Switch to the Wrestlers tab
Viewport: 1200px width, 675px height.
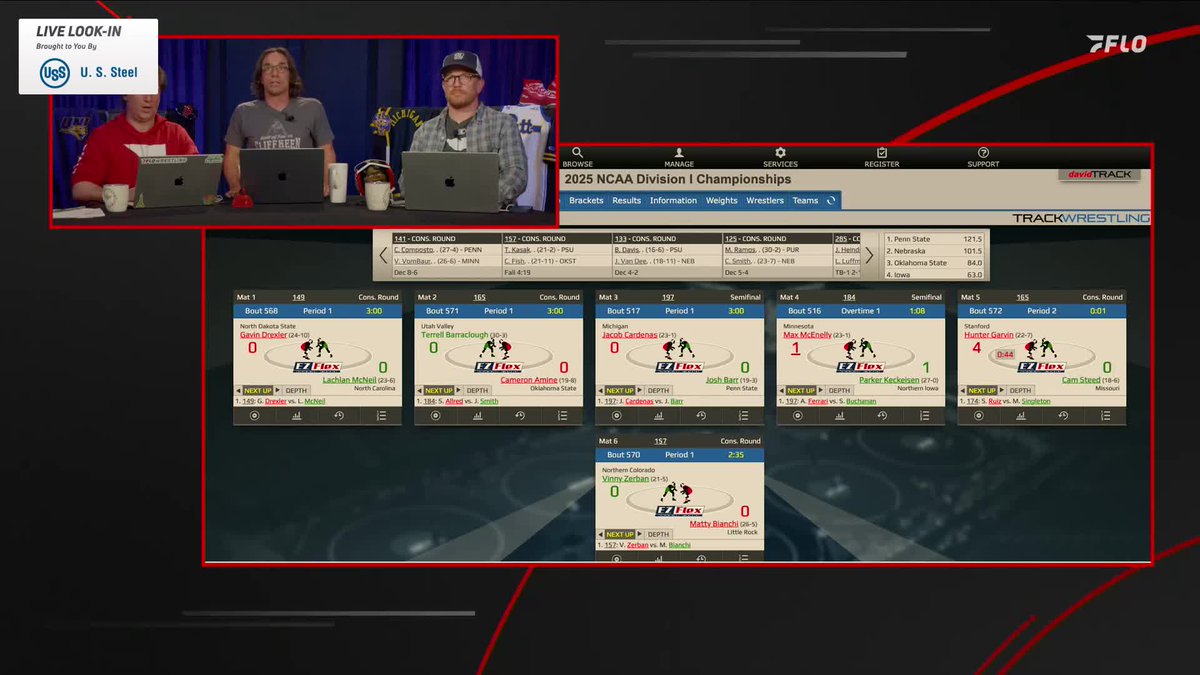click(x=765, y=201)
